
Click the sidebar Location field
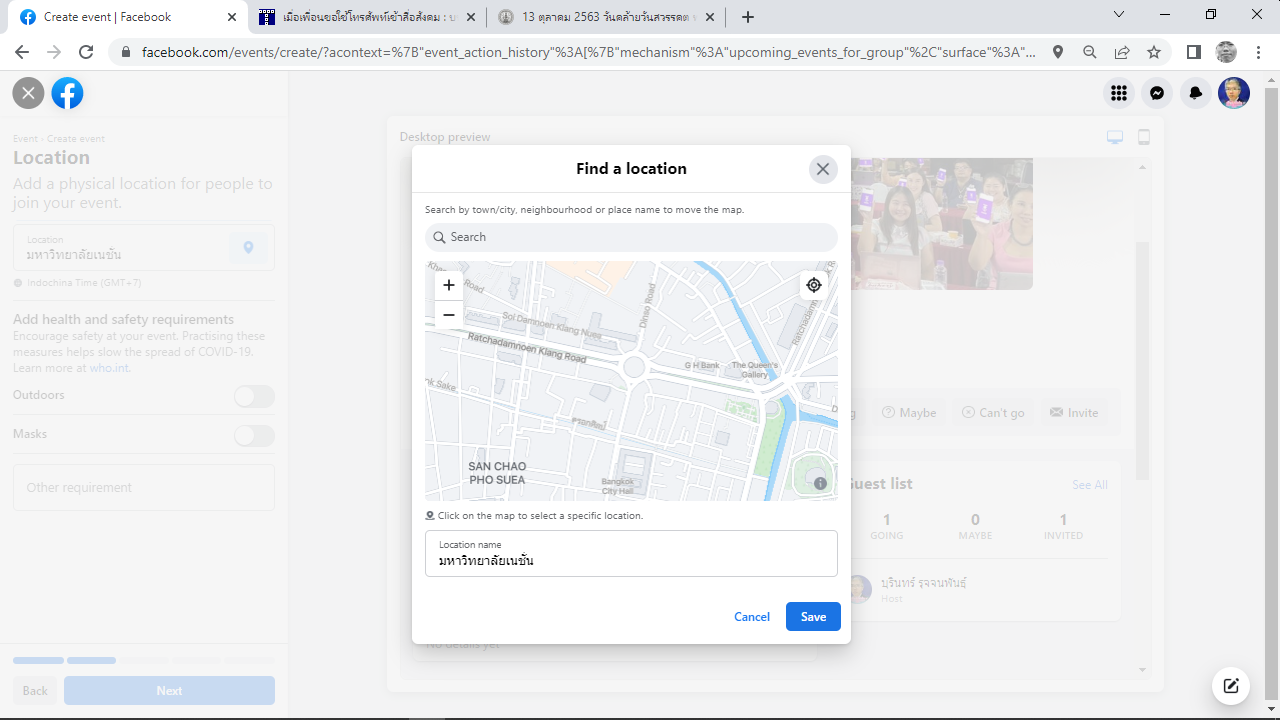[x=144, y=248]
